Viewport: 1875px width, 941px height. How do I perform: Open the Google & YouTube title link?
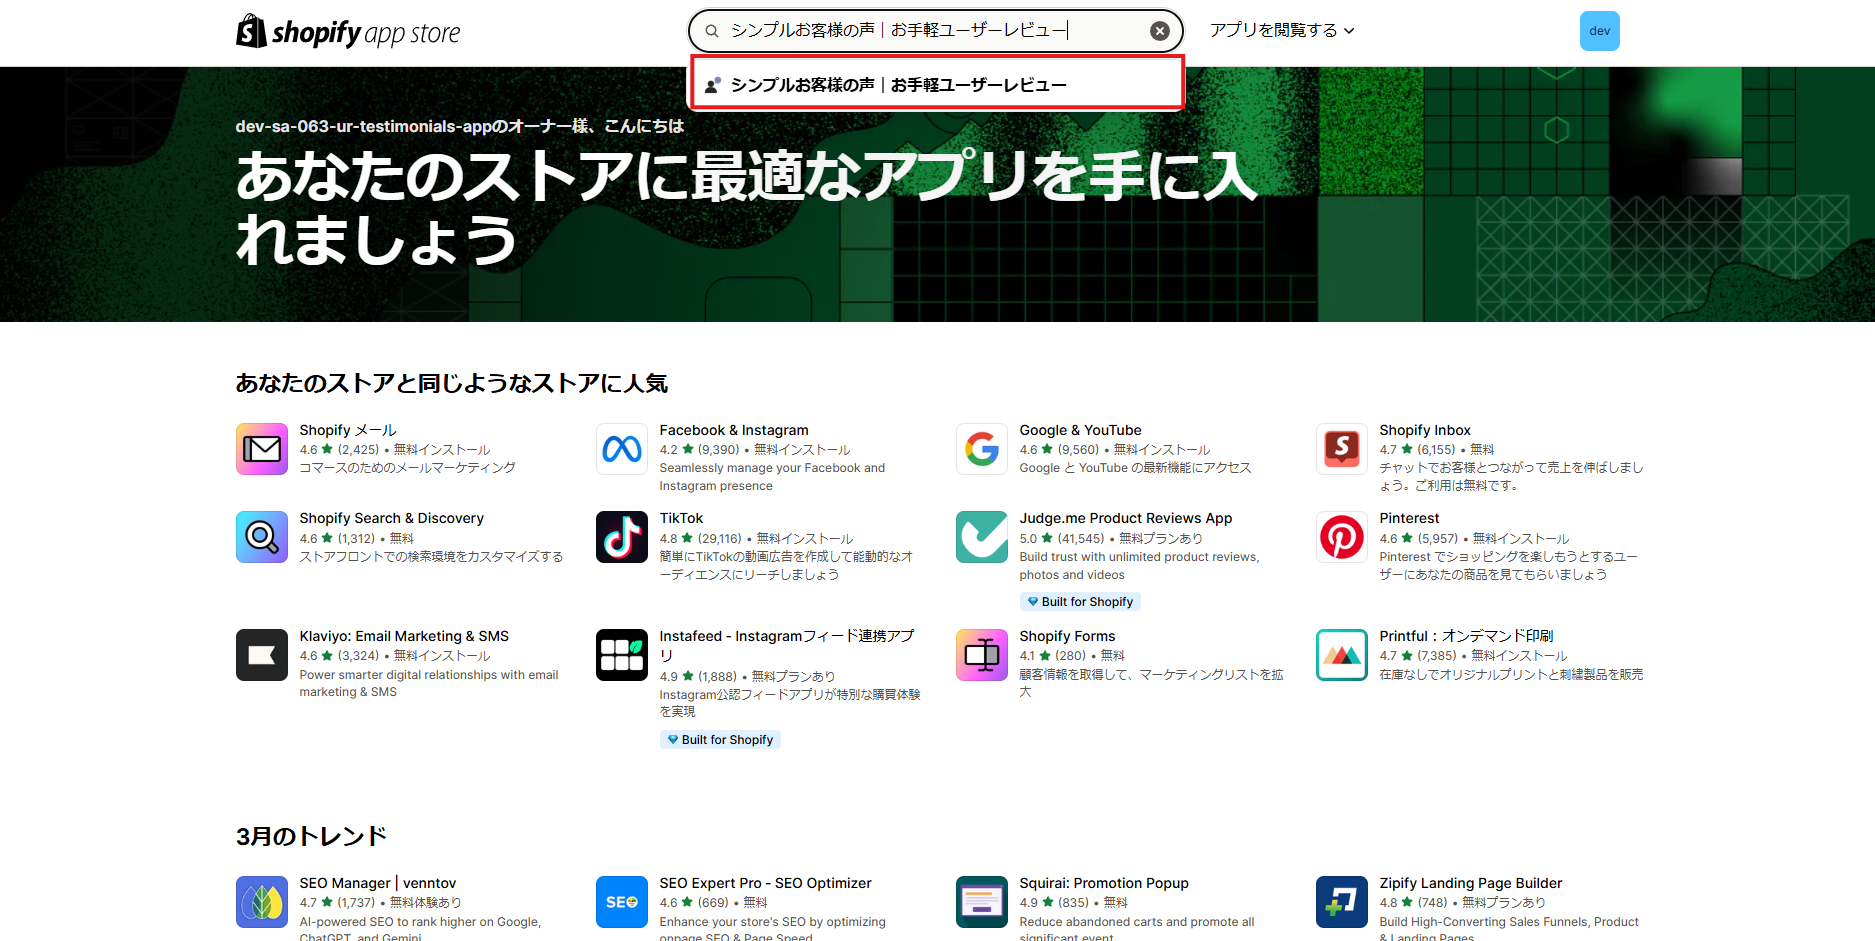(1080, 430)
